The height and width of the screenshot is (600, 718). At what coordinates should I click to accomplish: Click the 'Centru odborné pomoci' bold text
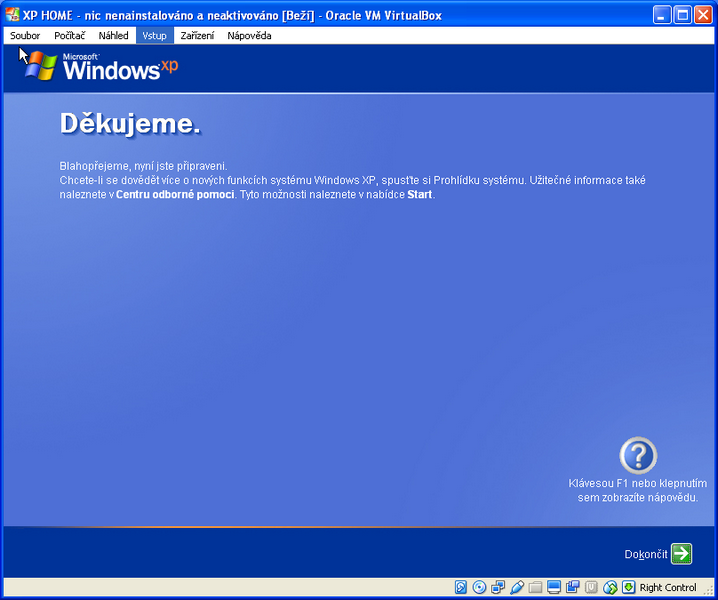(175, 194)
